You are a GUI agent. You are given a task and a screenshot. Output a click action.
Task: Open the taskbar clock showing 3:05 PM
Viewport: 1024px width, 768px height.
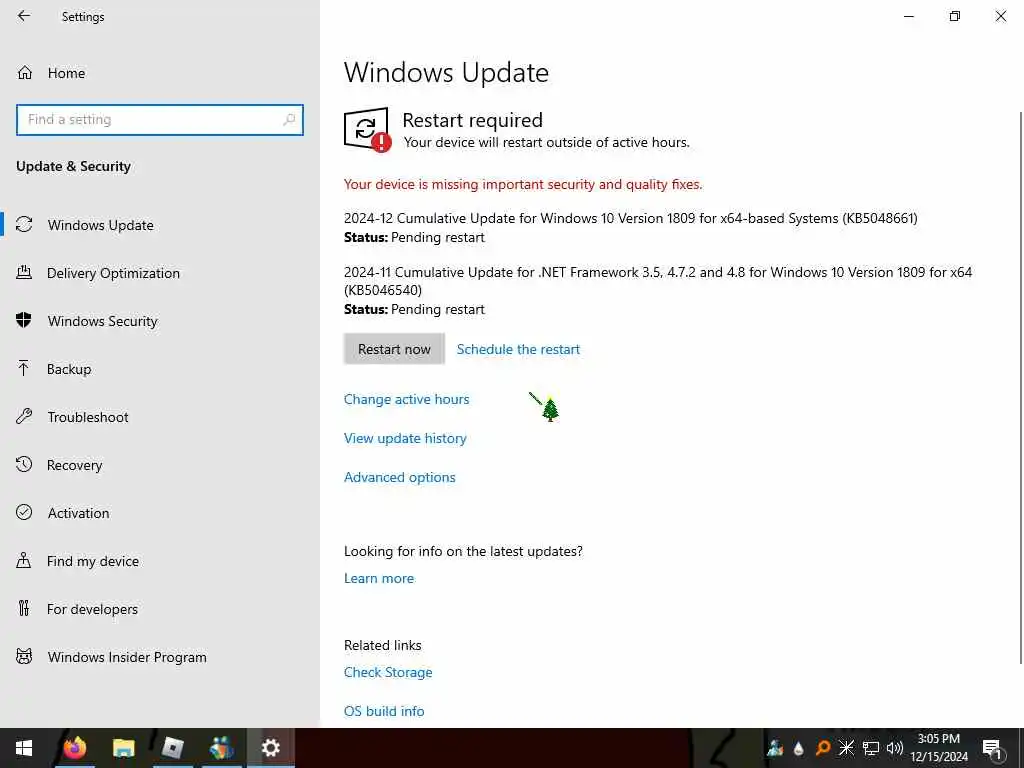(x=939, y=748)
